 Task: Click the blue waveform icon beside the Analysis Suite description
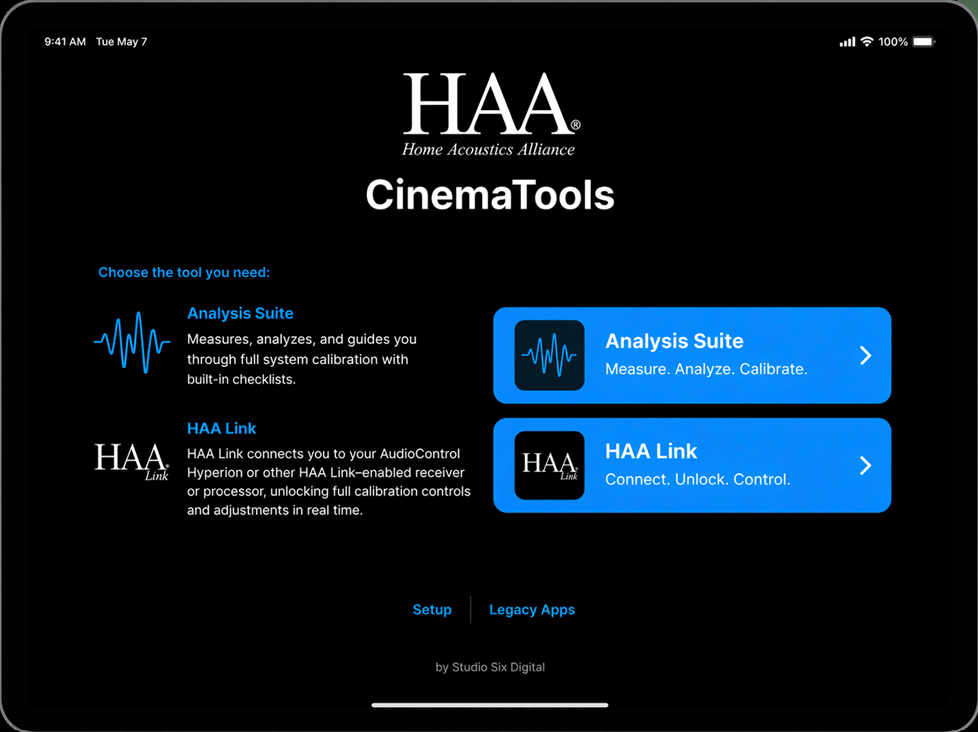click(x=132, y=342)
